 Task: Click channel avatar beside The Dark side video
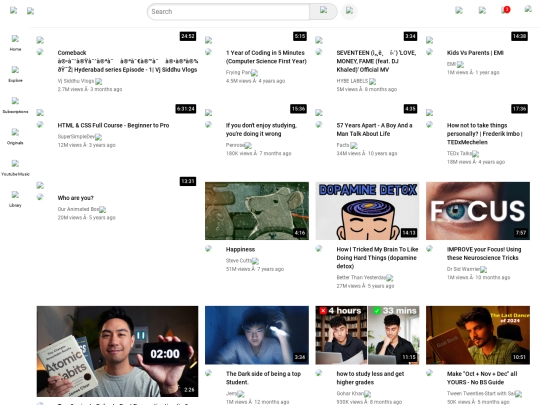point(208,373)
